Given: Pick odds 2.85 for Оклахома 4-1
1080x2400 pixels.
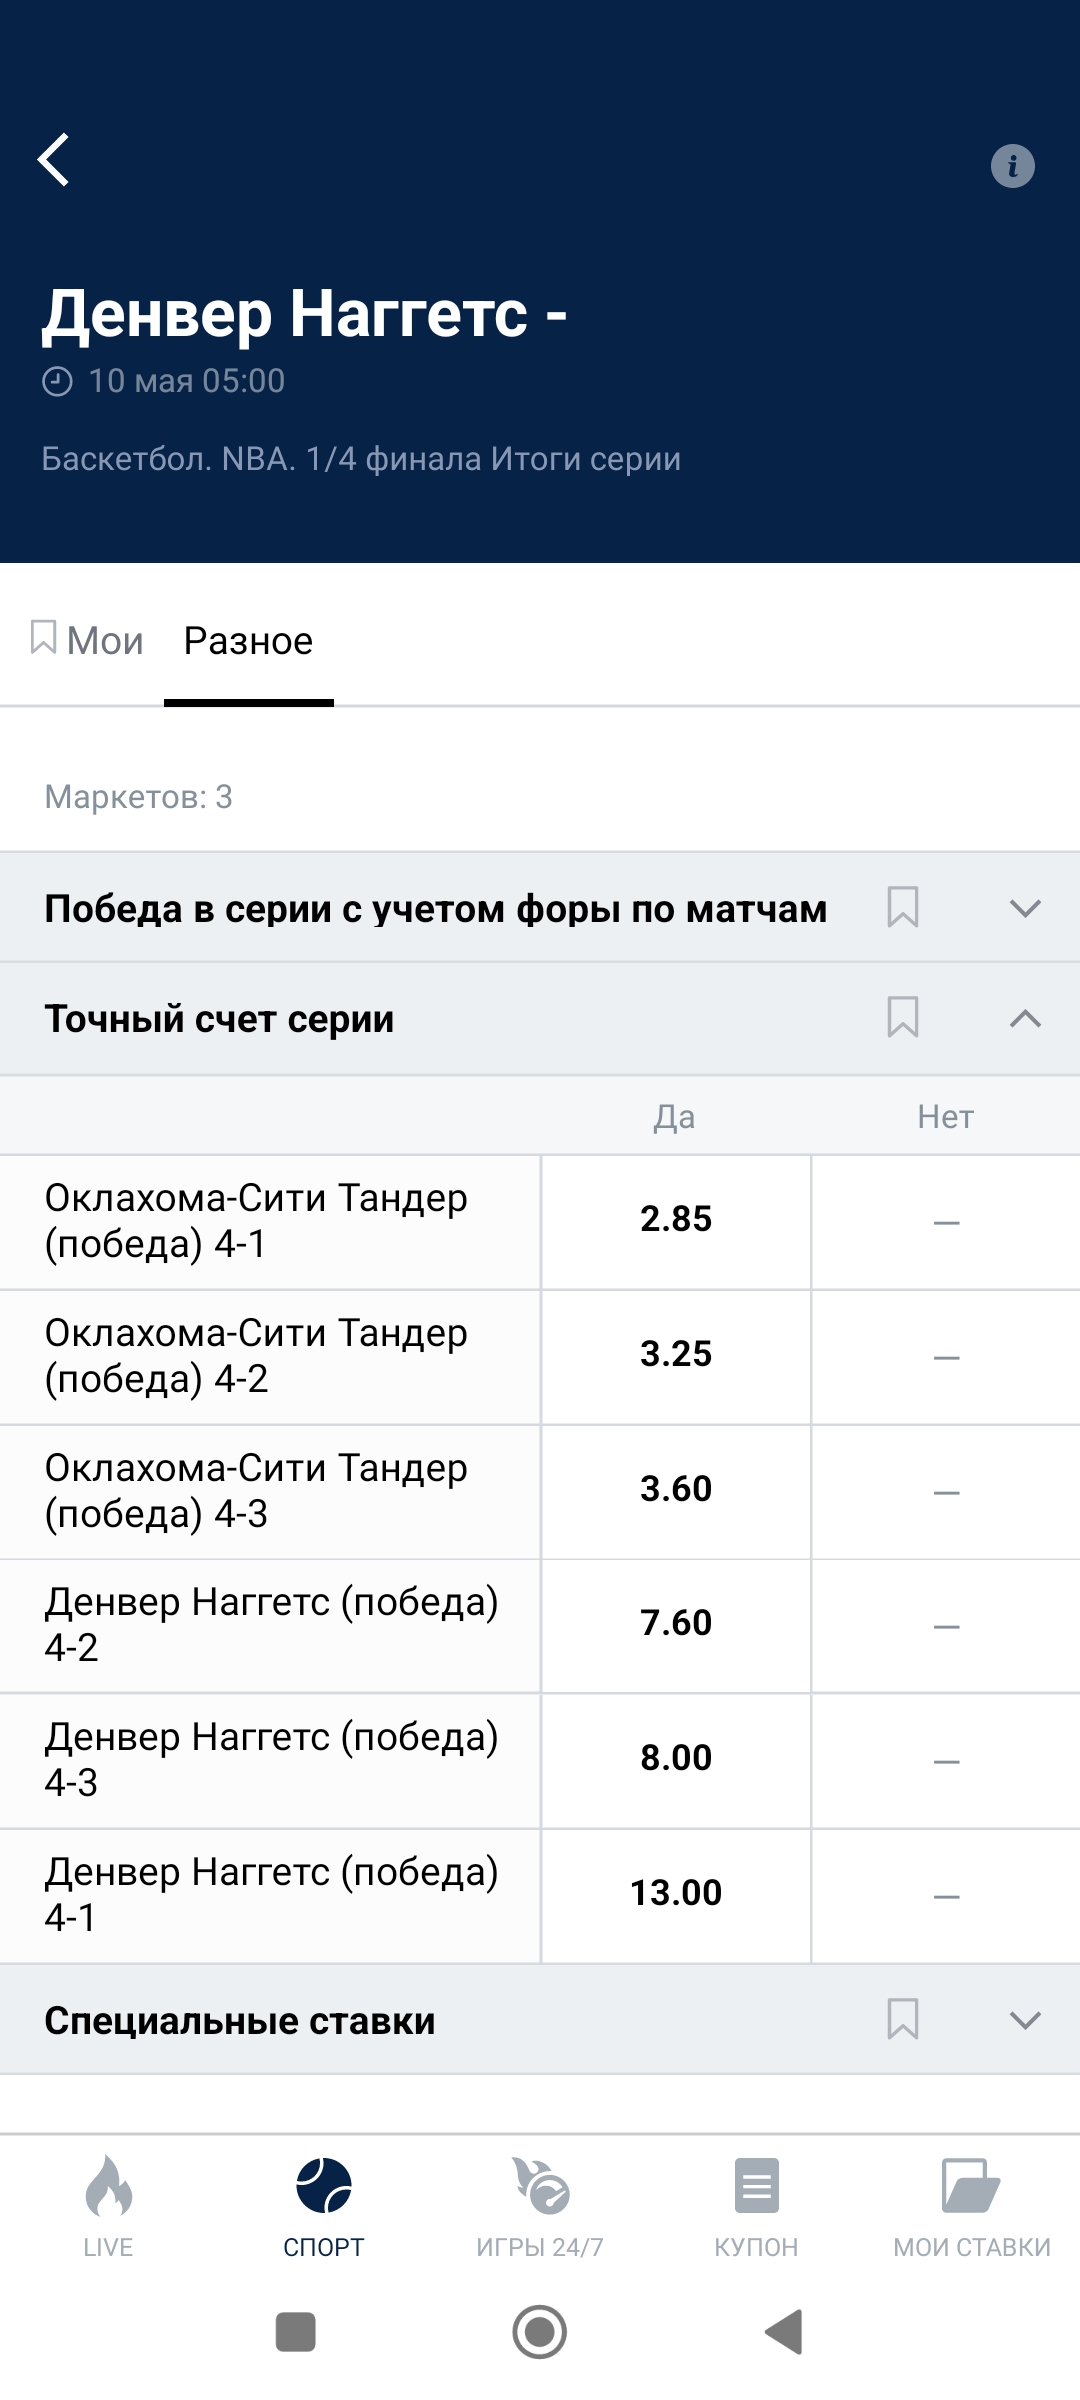Looking at the screenshot, I should pos(676,1221).
